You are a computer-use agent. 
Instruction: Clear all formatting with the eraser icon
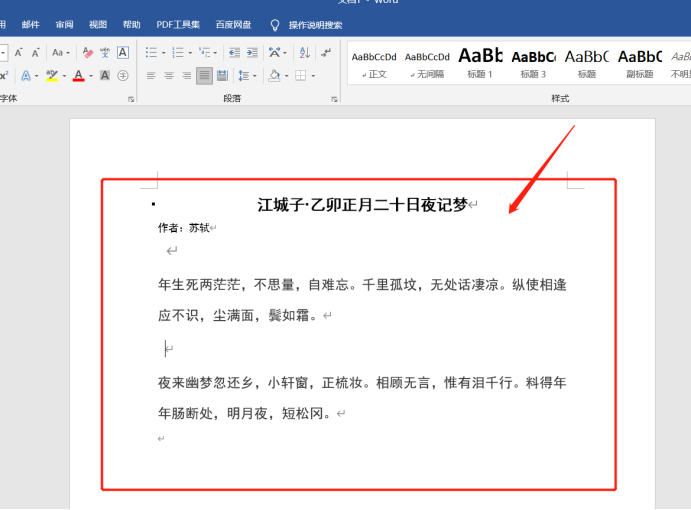88,53
